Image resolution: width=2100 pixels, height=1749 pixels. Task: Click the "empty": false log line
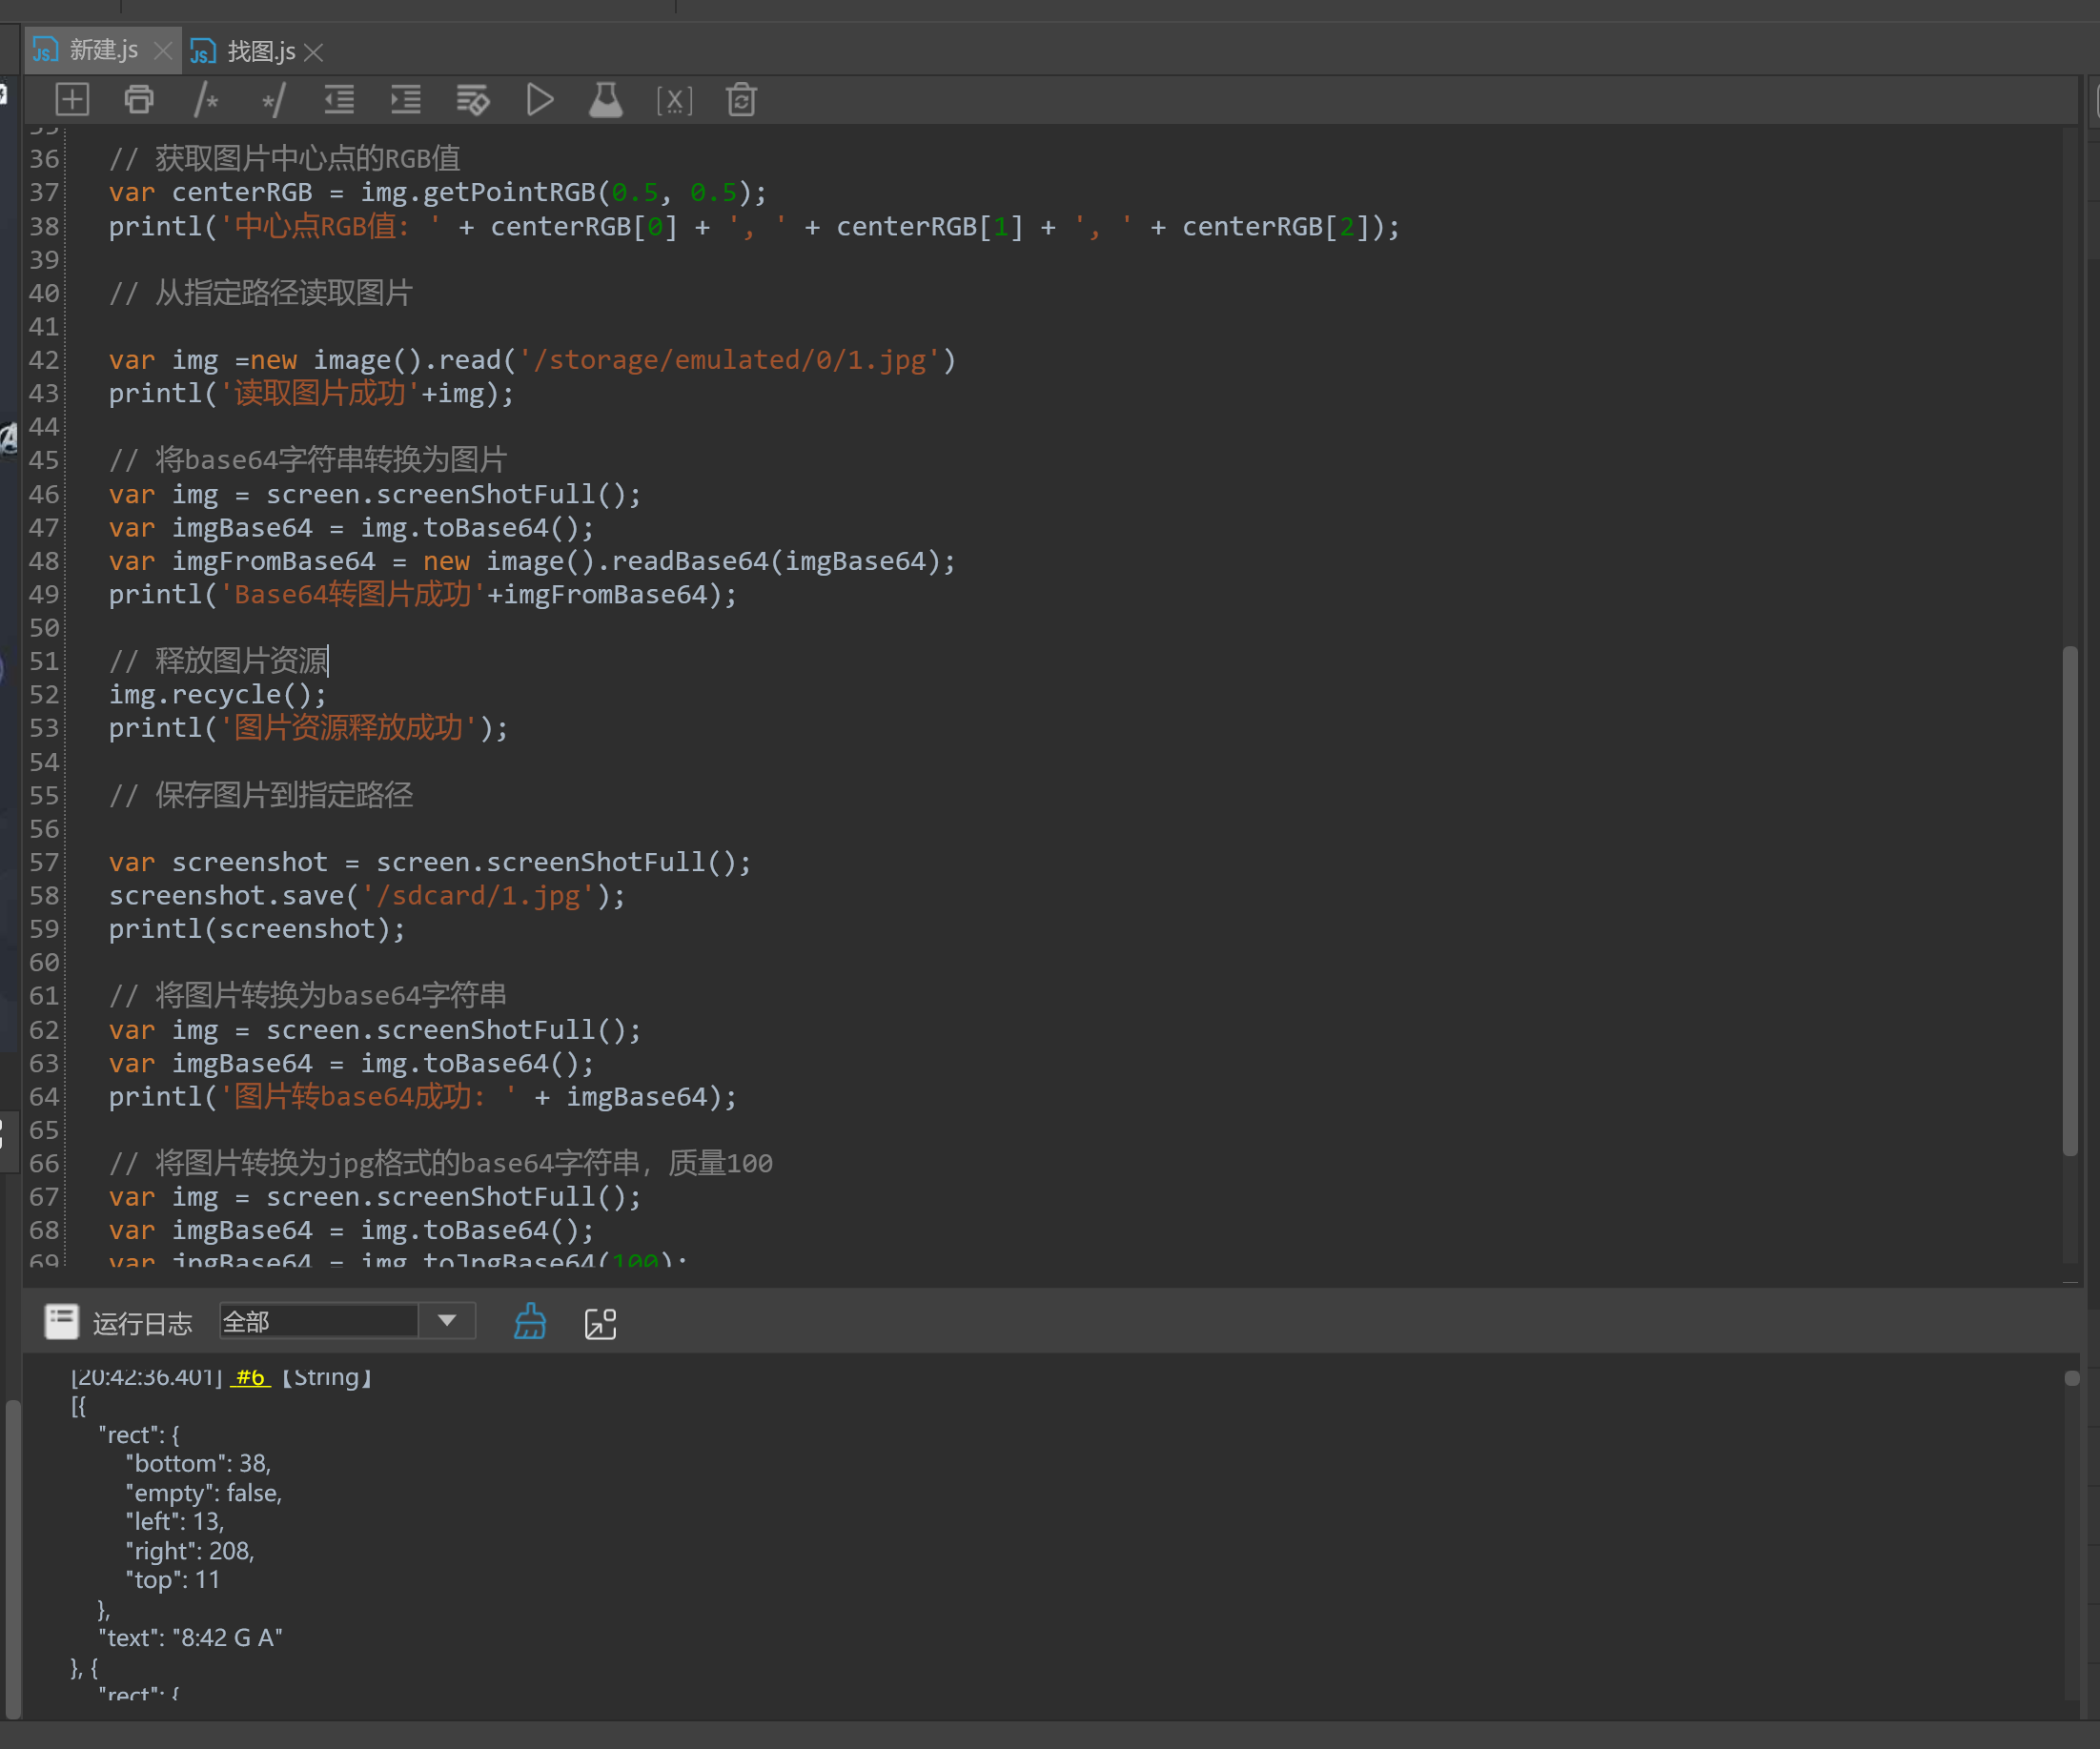203,1493
